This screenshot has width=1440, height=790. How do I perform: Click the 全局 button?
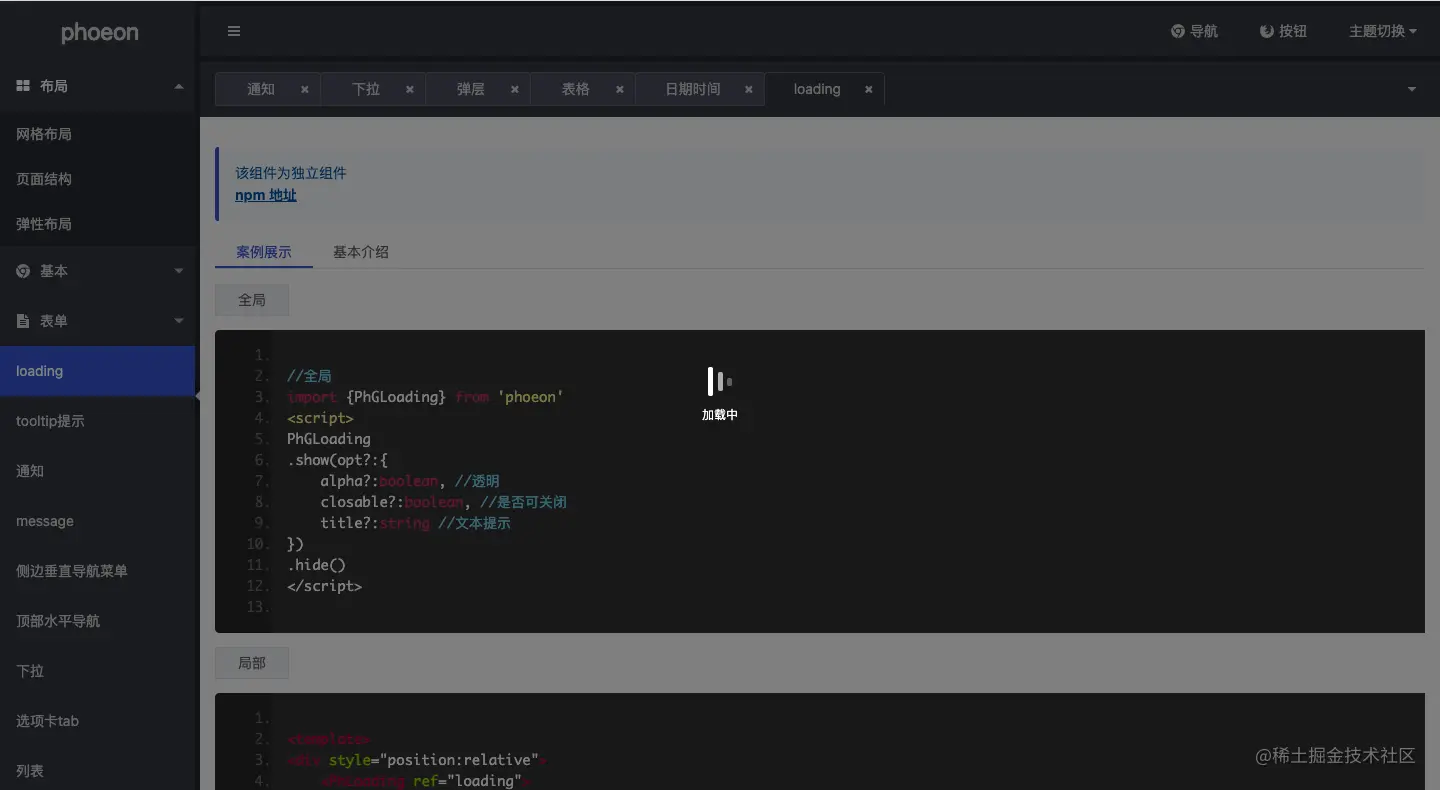point(252,300)
